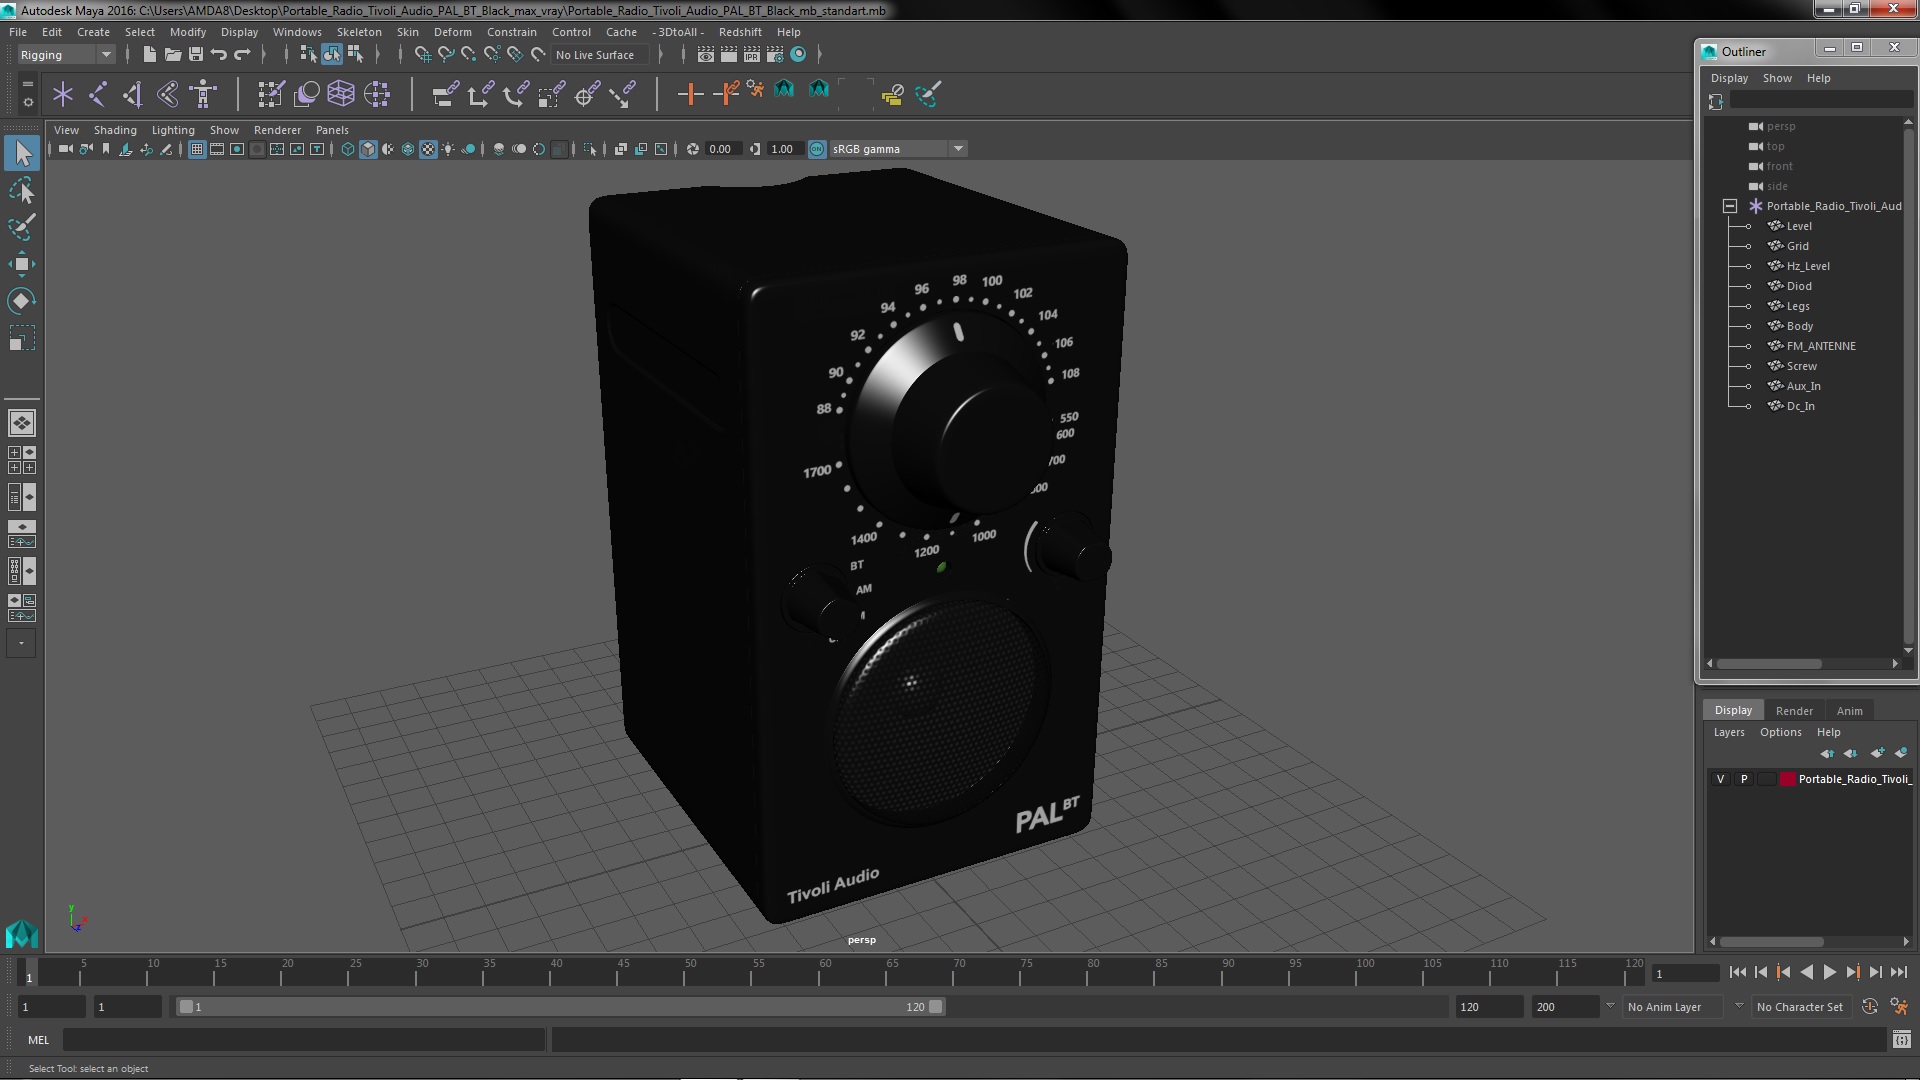Click the red color swatch of the layer
The height and width of the screenshot is (1080, 1920).
(x=1787, y=779)
